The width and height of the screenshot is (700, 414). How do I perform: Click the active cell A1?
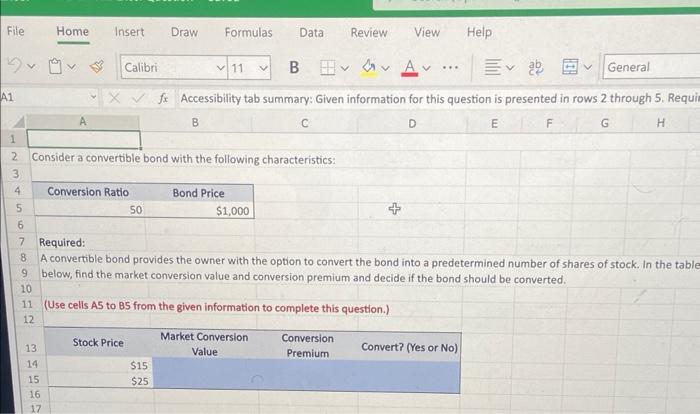(x=83, y=139)
